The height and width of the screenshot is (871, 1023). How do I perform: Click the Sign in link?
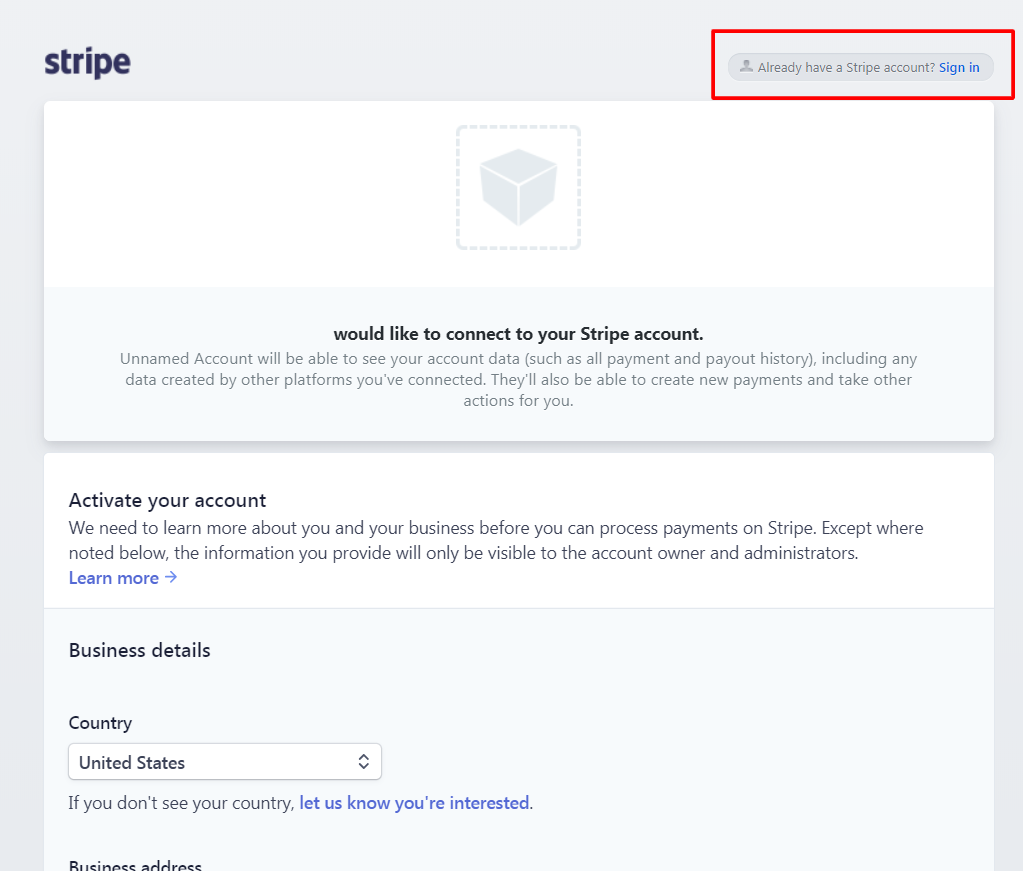(959, 67)
